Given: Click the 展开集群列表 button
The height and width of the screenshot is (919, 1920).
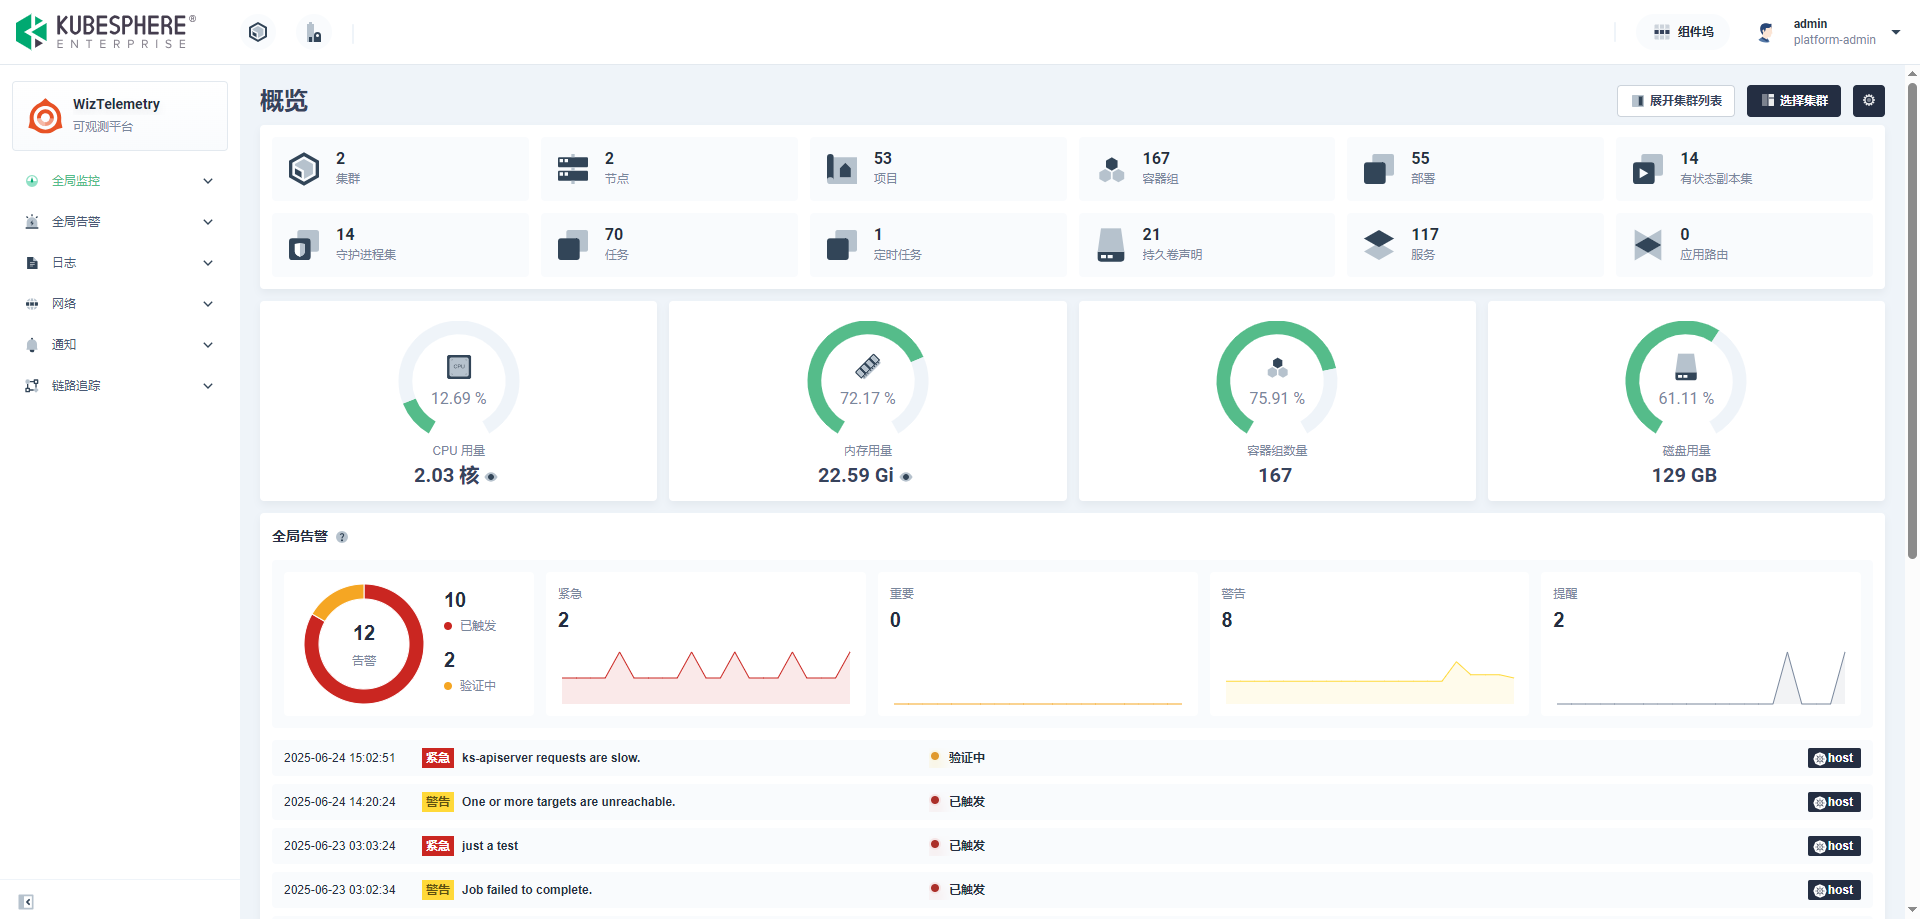Looking at the screenshot, I should pos(1676,101).
